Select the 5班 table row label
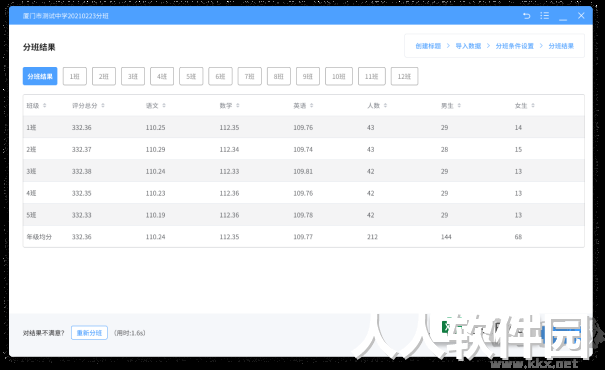 click(x=31, y=215)
